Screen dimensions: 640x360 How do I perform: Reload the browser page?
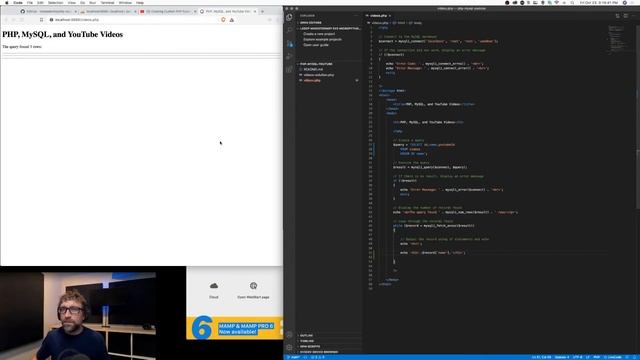(x=22, y=20)
